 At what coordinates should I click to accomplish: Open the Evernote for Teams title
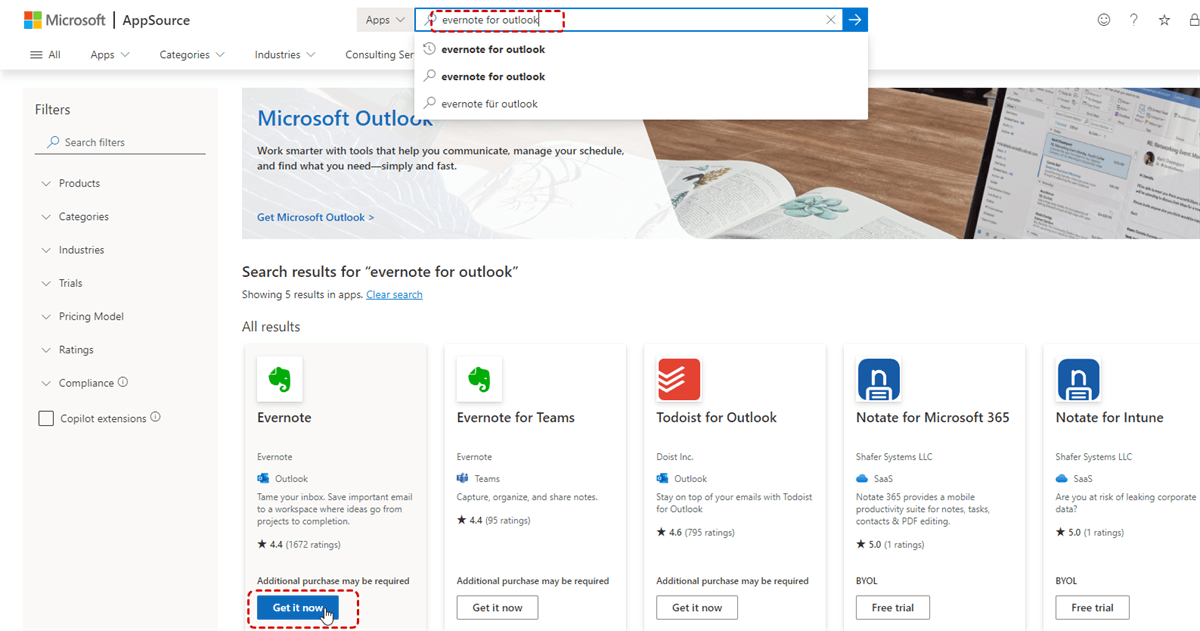515,418
